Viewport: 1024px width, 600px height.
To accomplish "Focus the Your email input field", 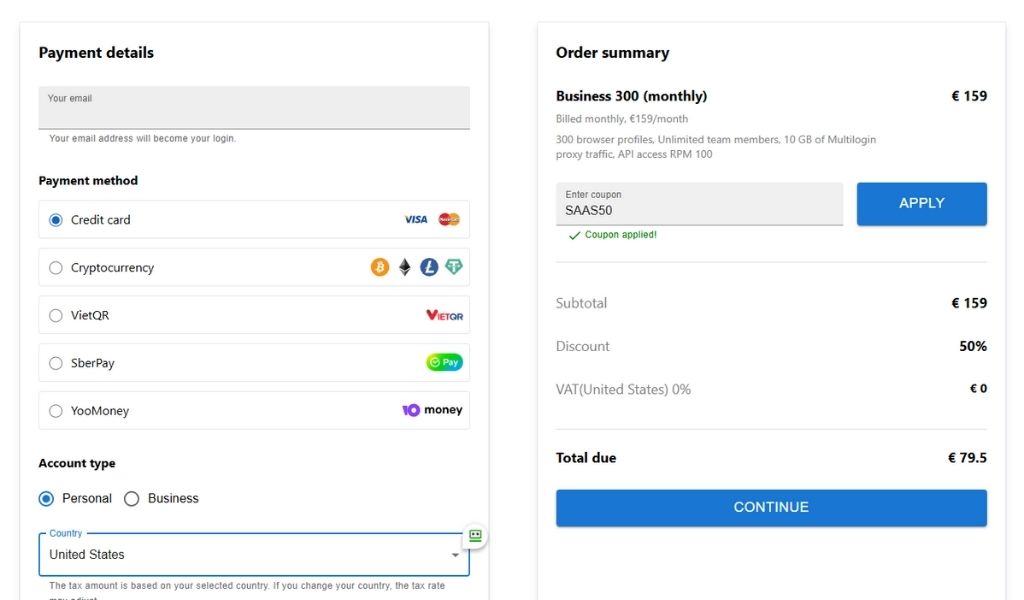I will pyautogui.click(x=254, y=112).
